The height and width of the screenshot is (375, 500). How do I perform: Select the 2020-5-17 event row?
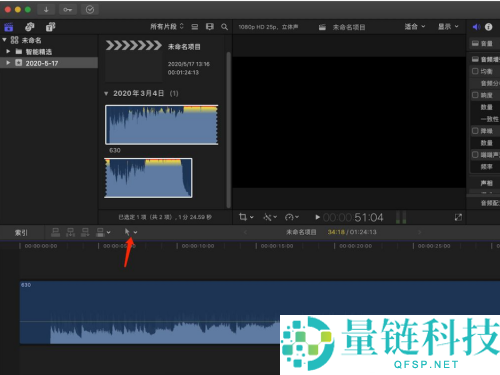tap(49, 63)
